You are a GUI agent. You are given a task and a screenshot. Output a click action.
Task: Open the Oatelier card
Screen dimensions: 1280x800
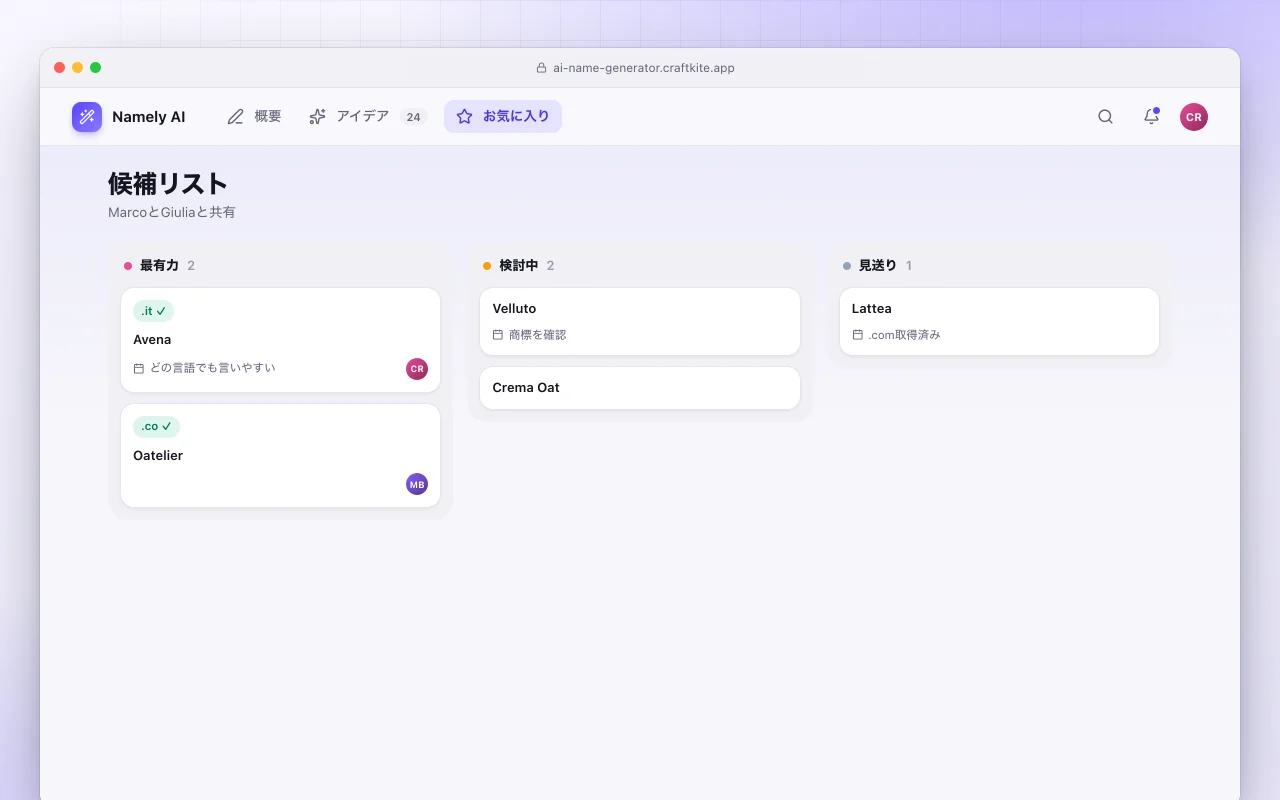pyautogui.click(x=280, y=456)
